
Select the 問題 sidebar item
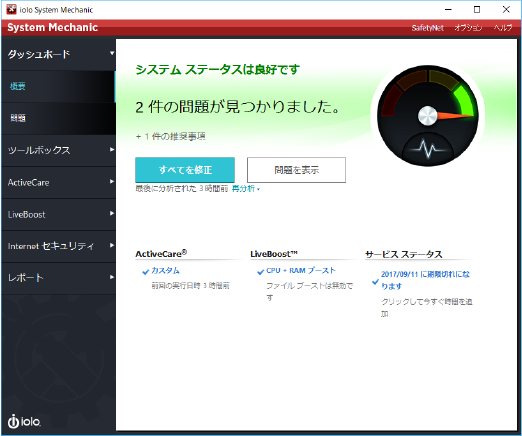[x=58, y=118]
